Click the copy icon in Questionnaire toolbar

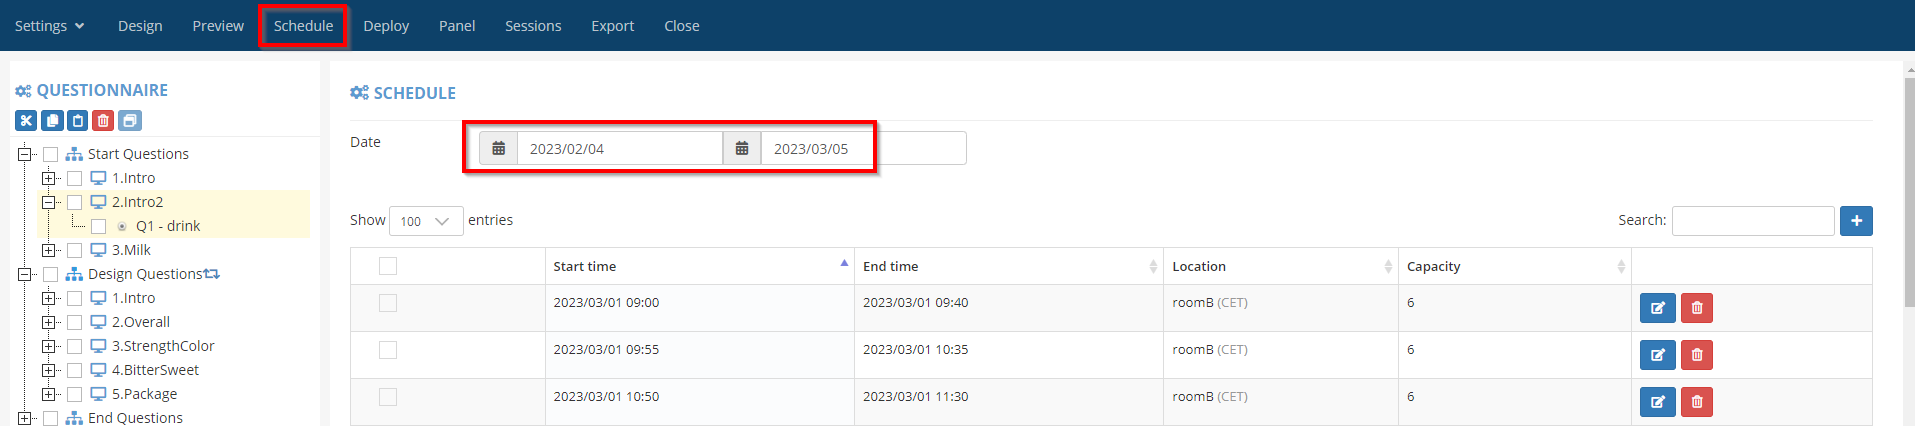[x=52, y=121]
